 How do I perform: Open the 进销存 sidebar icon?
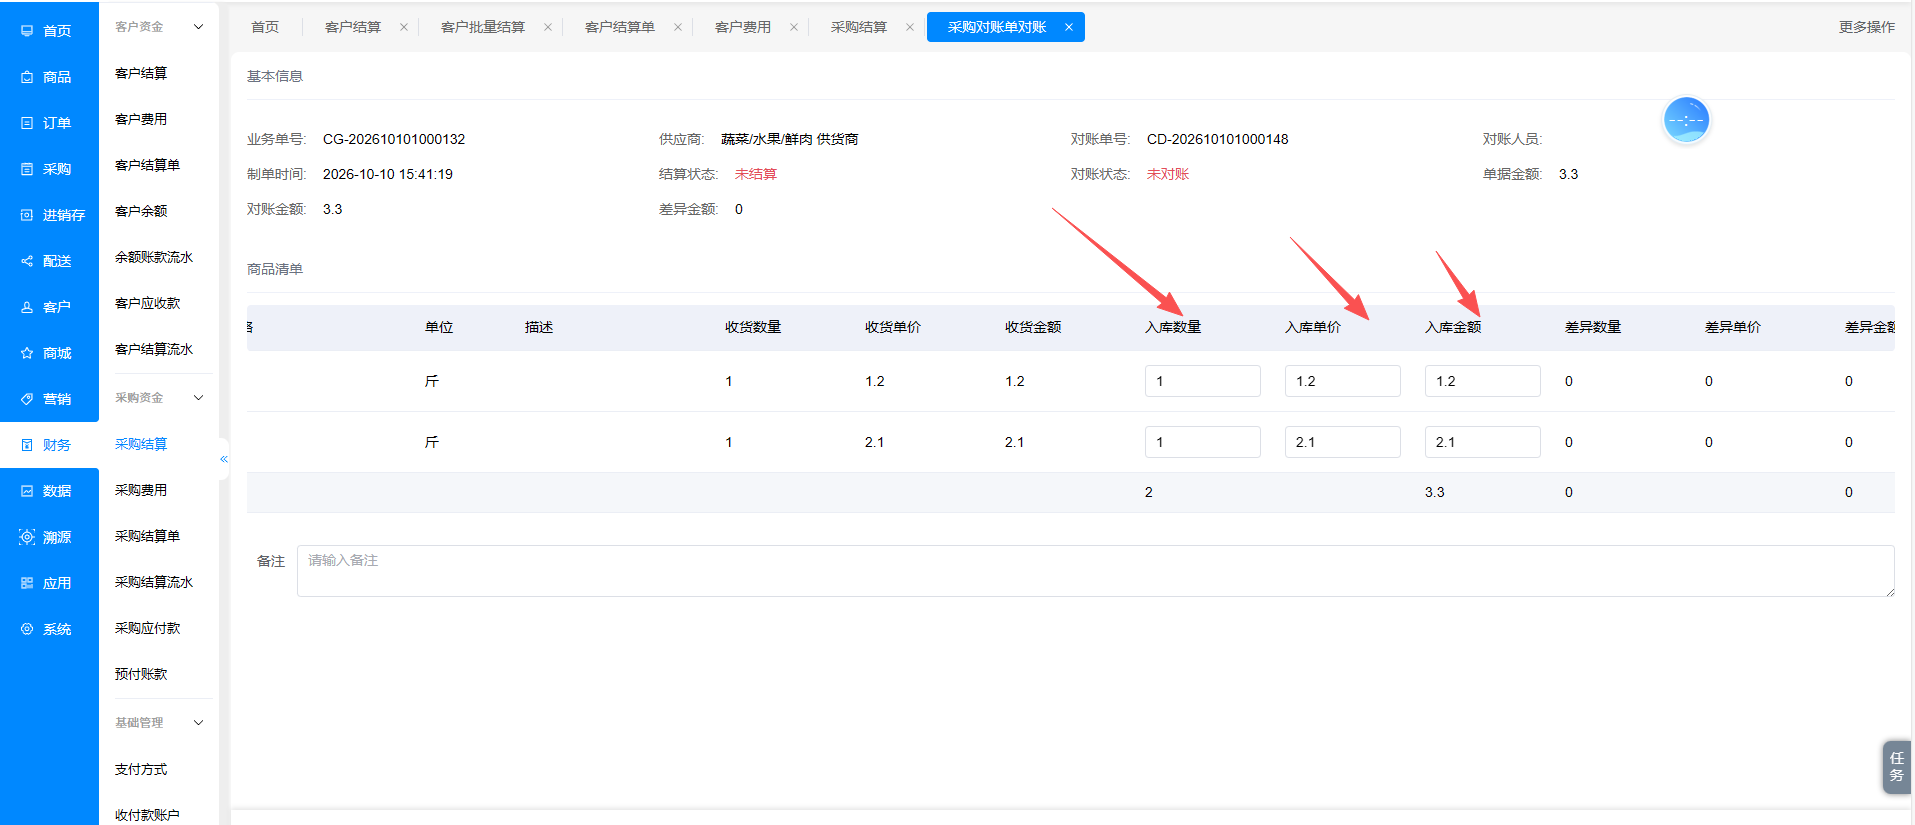[27, 215]
